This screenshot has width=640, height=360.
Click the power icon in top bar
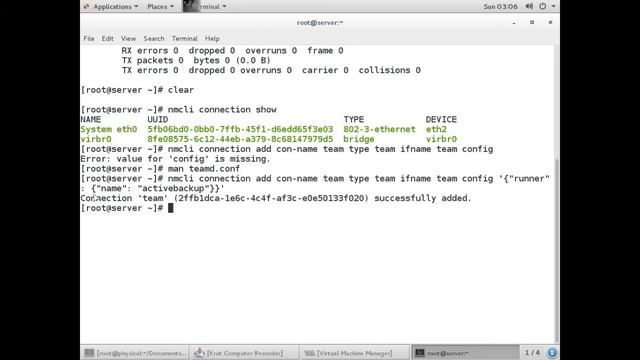pyautogui.click(x=542, y=7)
